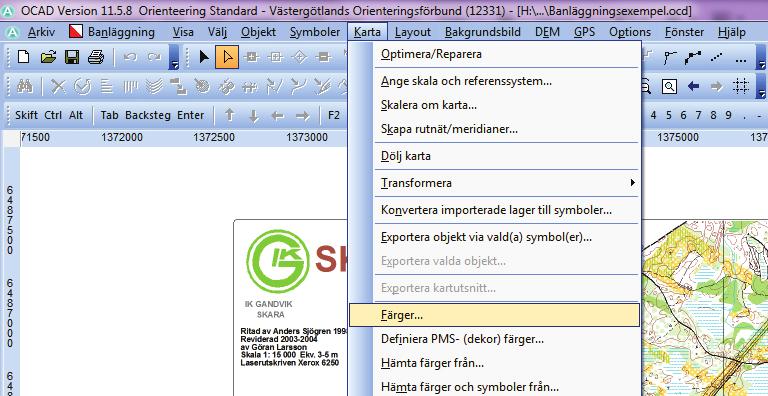Image resolution: width=768 pixels, height=396 pixels.
Task: Expand view toolbar overflow beside grid icon
Action: 761,87
